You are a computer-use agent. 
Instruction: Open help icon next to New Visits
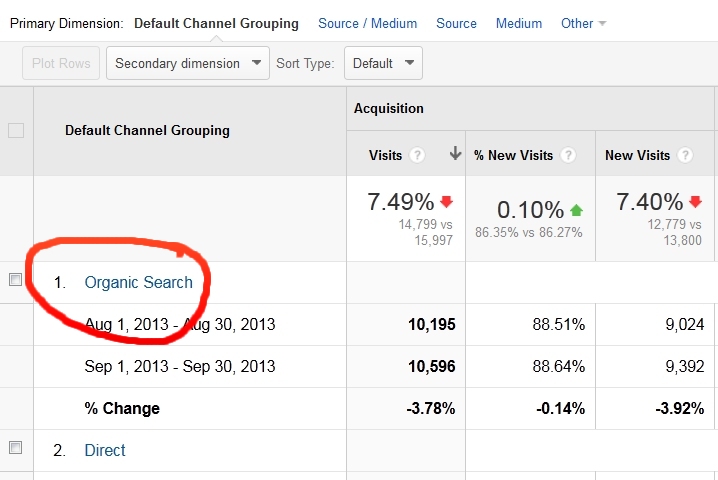click(685, 155)
